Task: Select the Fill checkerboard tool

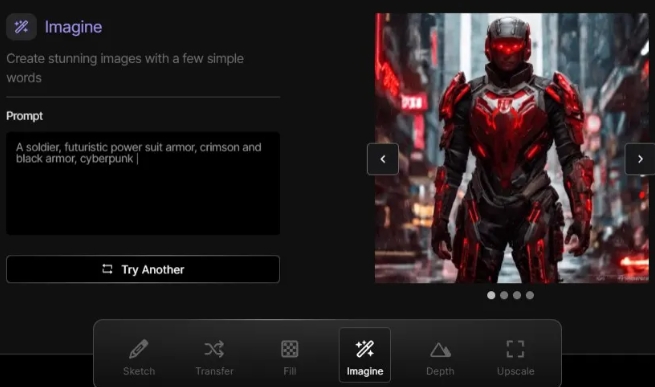Action: (289, 355)
